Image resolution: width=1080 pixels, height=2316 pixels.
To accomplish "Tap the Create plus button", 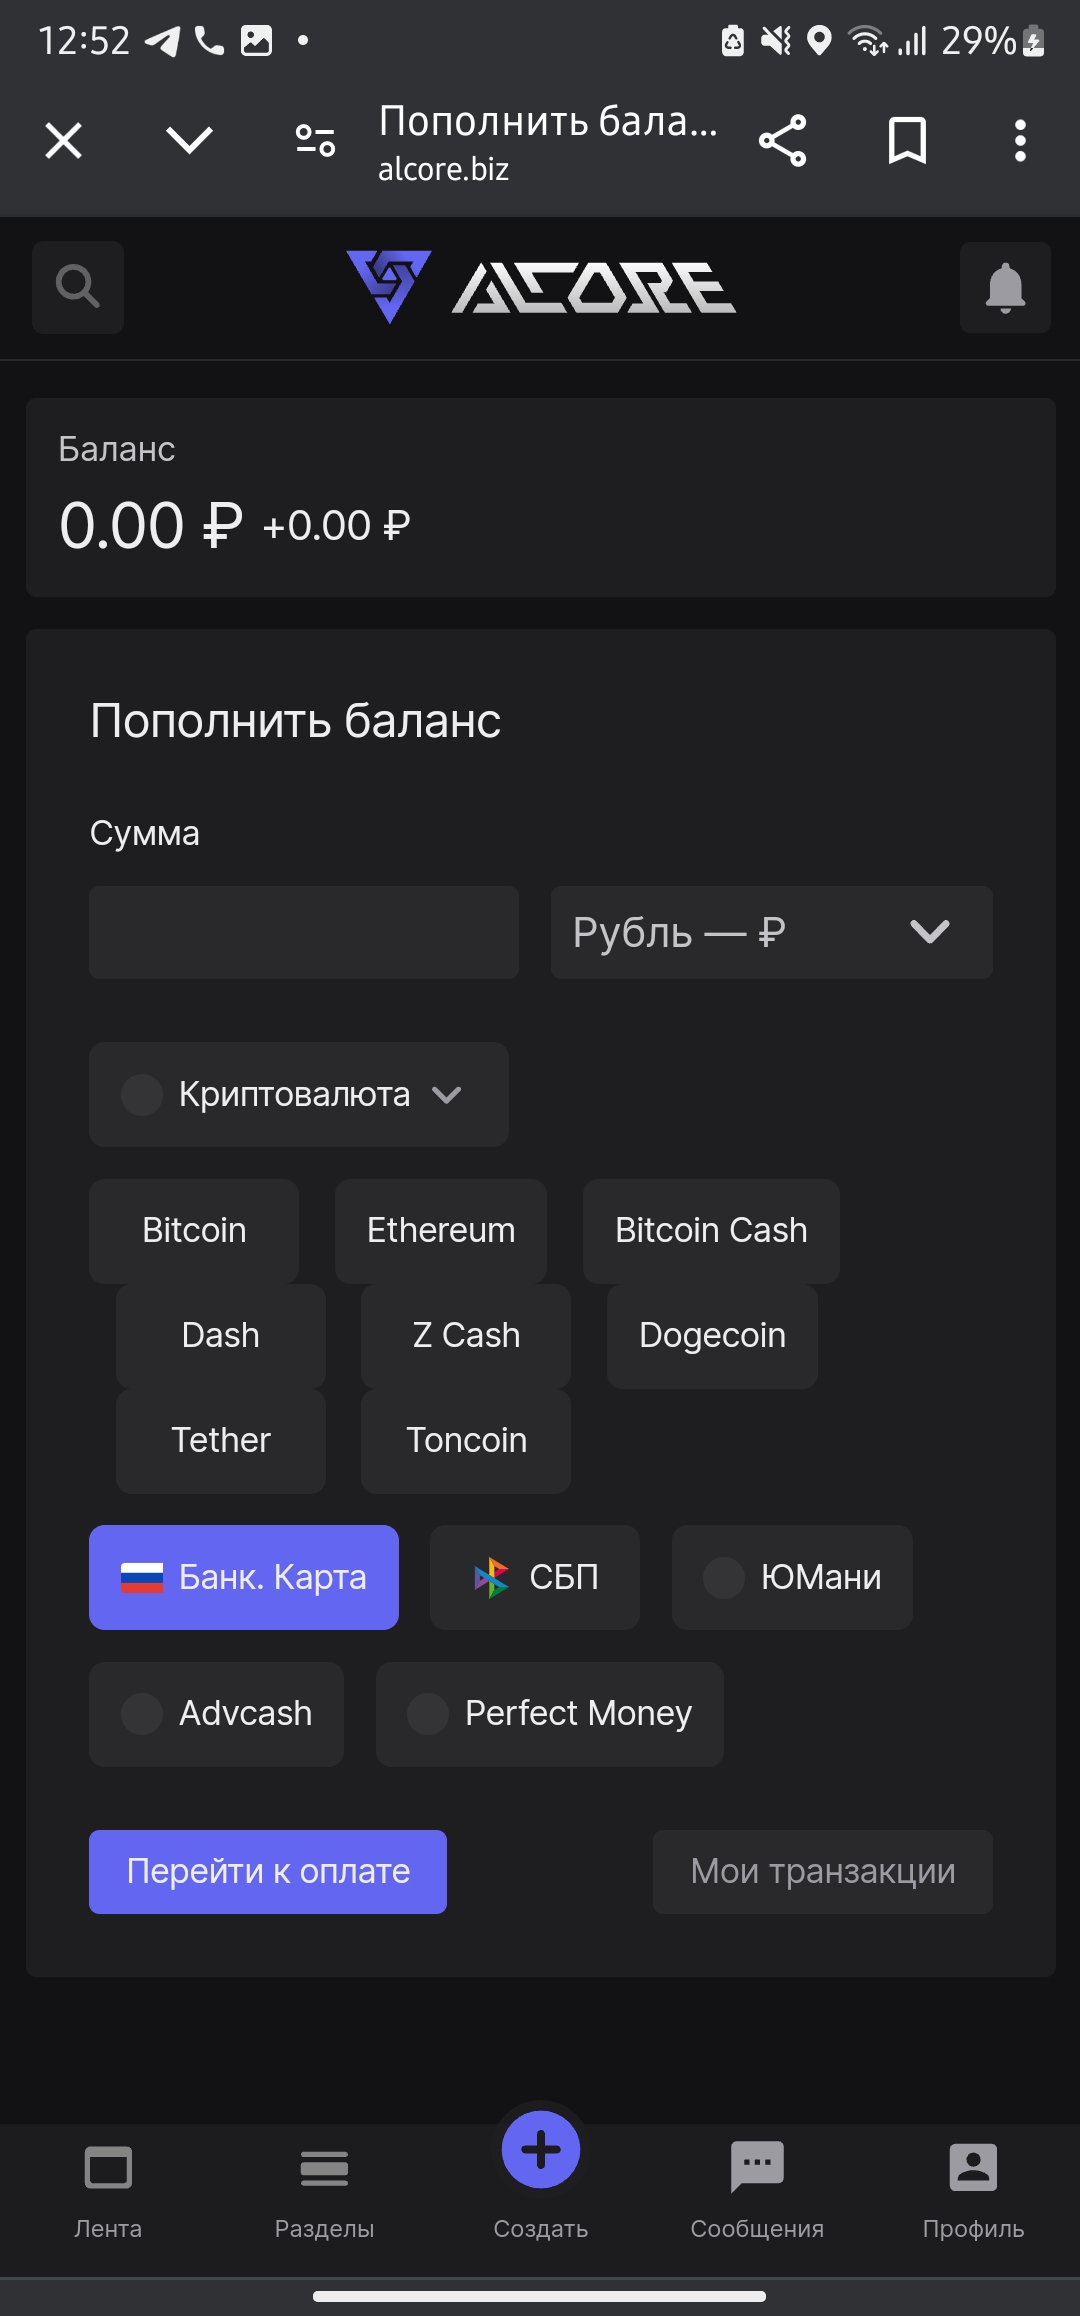I will [x=541, y=2150].
